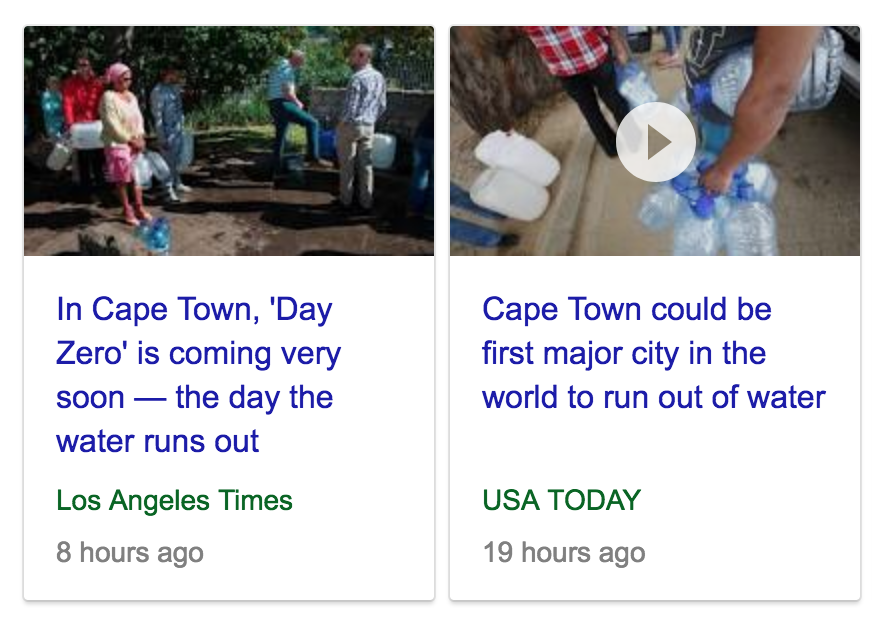Click the blue bottles on the ground in left photo
Screen dimensions: 872x618
pos(153,234)
